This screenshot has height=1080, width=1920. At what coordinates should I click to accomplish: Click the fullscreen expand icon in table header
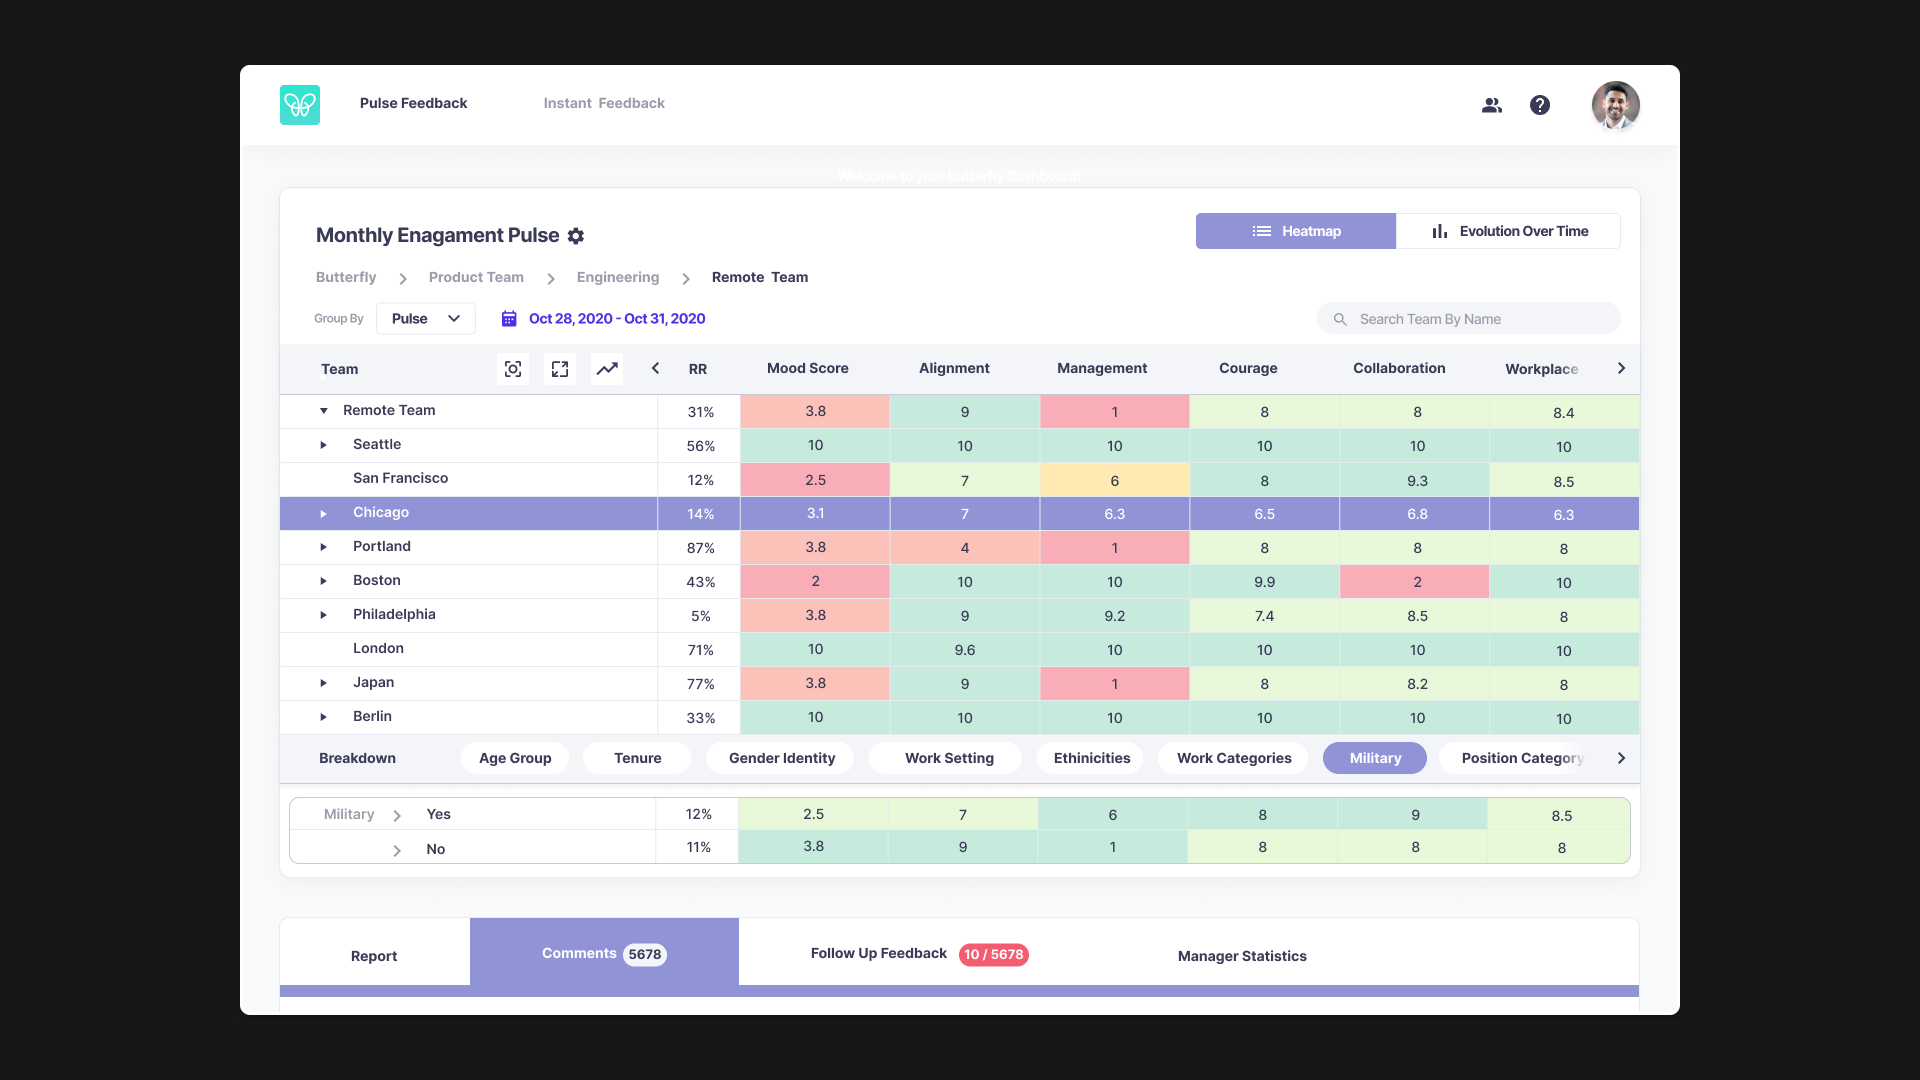(x=560, y=369)
